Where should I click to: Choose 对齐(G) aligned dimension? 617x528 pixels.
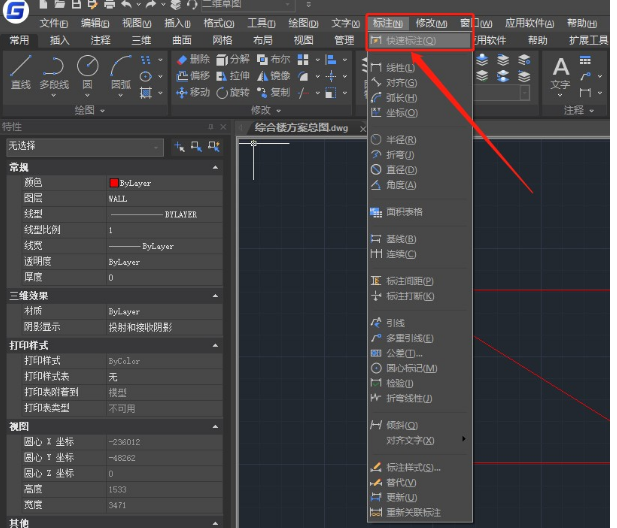tap(419, 83)
